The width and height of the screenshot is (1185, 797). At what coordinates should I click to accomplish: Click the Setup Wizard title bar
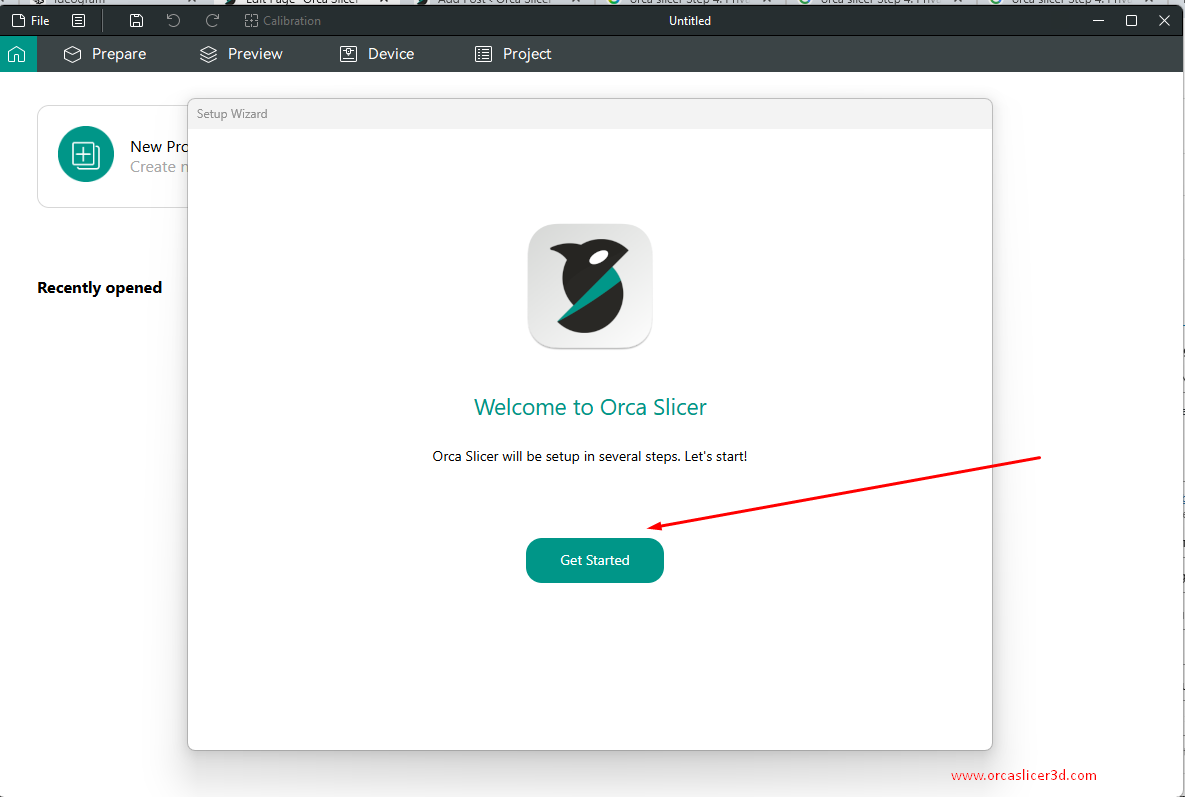tap(589, 114)
